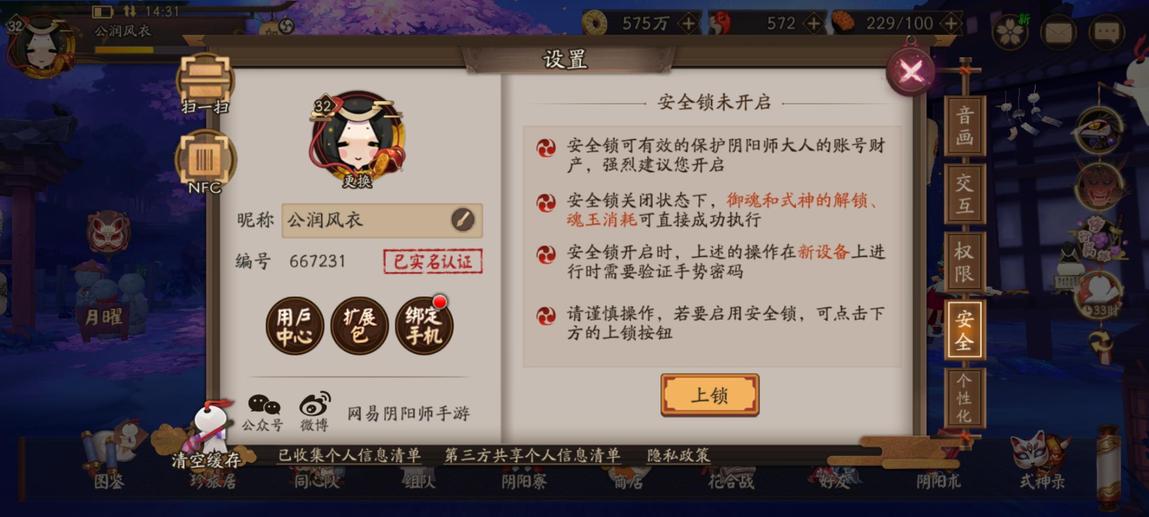Open 用户中心 user center button
Viewport: 1149px width, 517px height.
[294, 326]
